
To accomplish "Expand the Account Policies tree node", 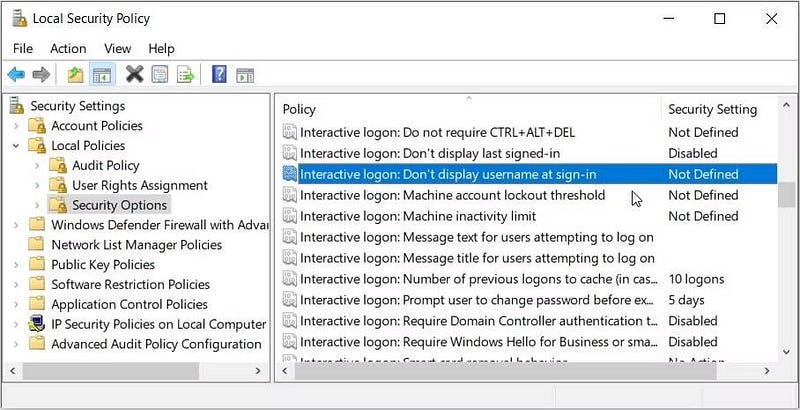I will click(16, 125).
